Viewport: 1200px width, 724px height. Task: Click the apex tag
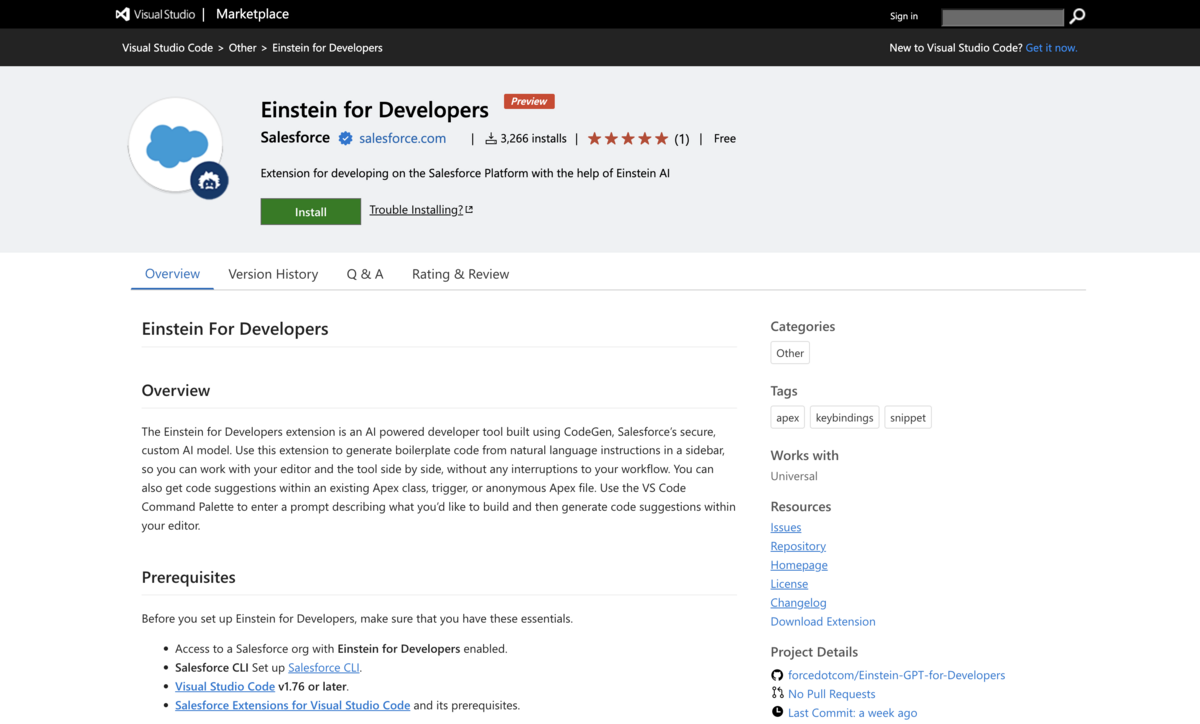787,417
